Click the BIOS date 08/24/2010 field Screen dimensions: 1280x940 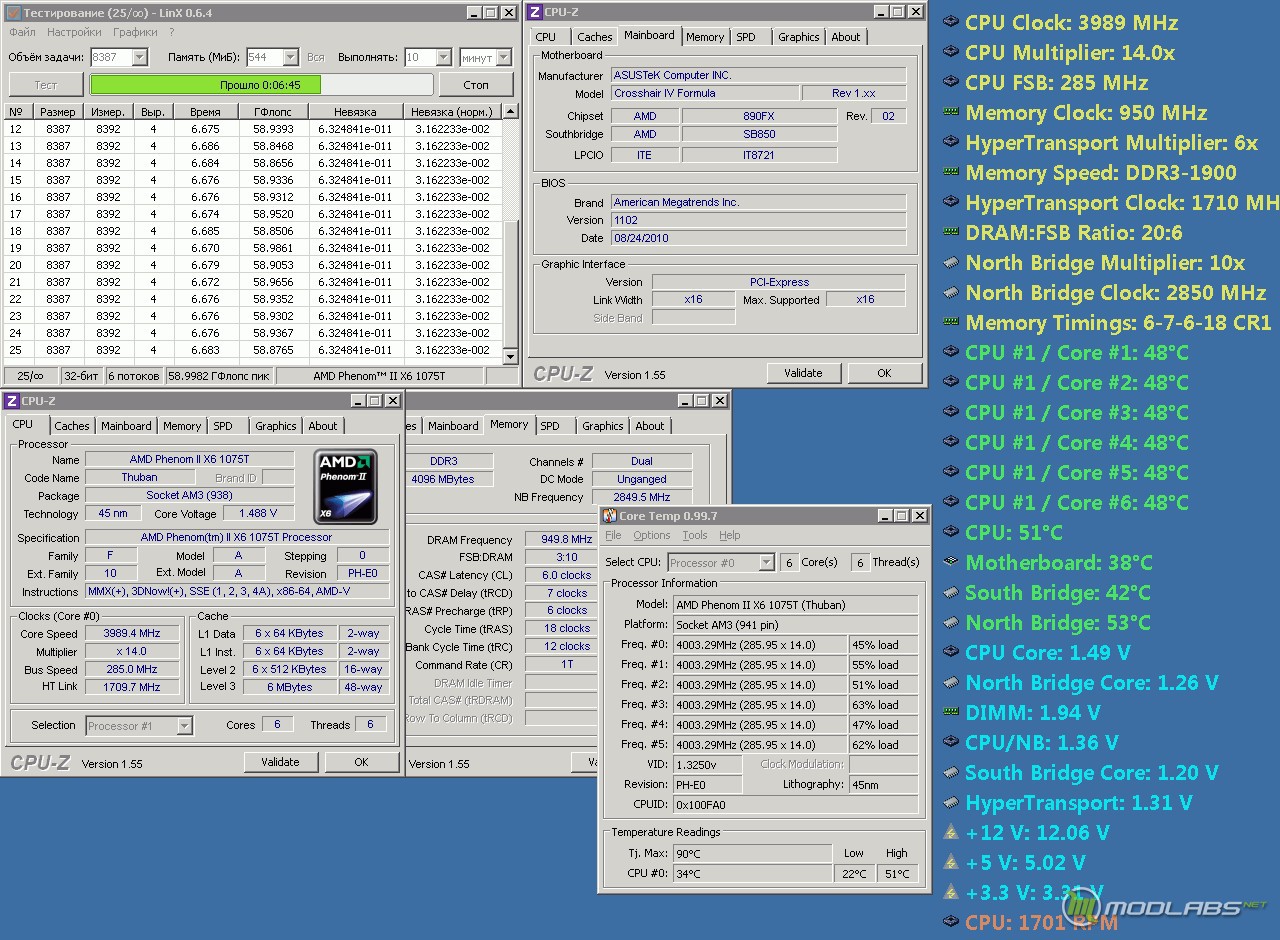(758, 238)
